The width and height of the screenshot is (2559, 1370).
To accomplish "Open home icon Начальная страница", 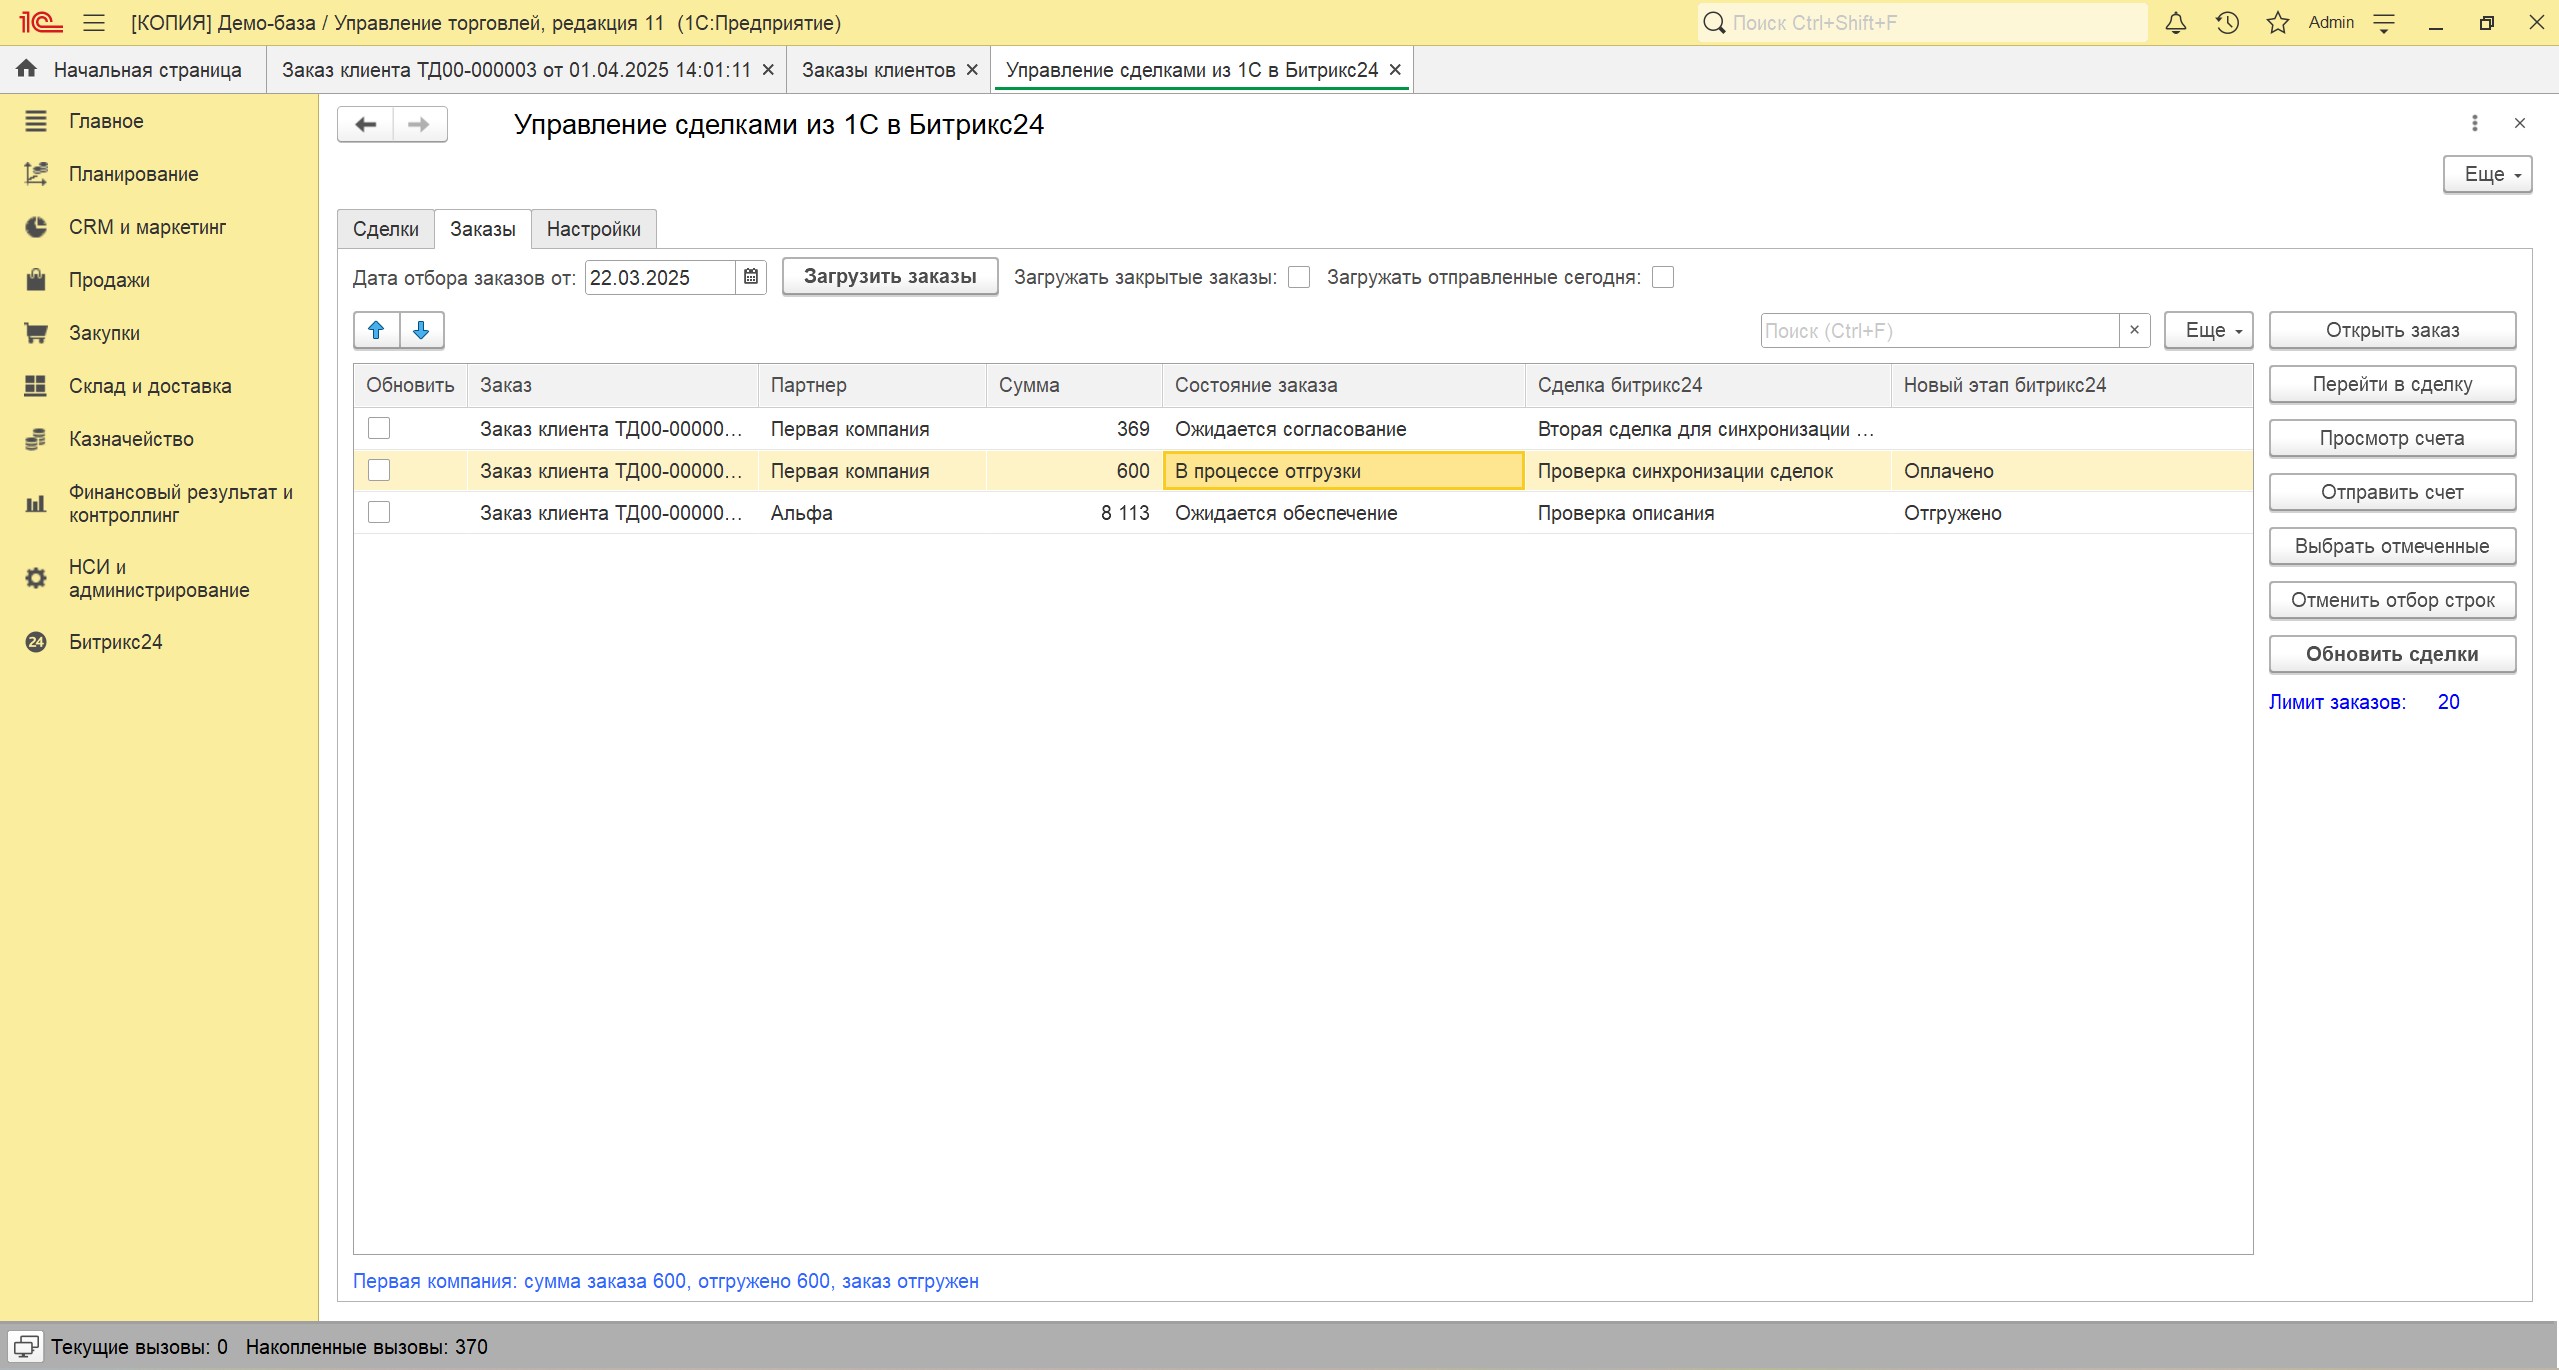I will tap(27, 69).
